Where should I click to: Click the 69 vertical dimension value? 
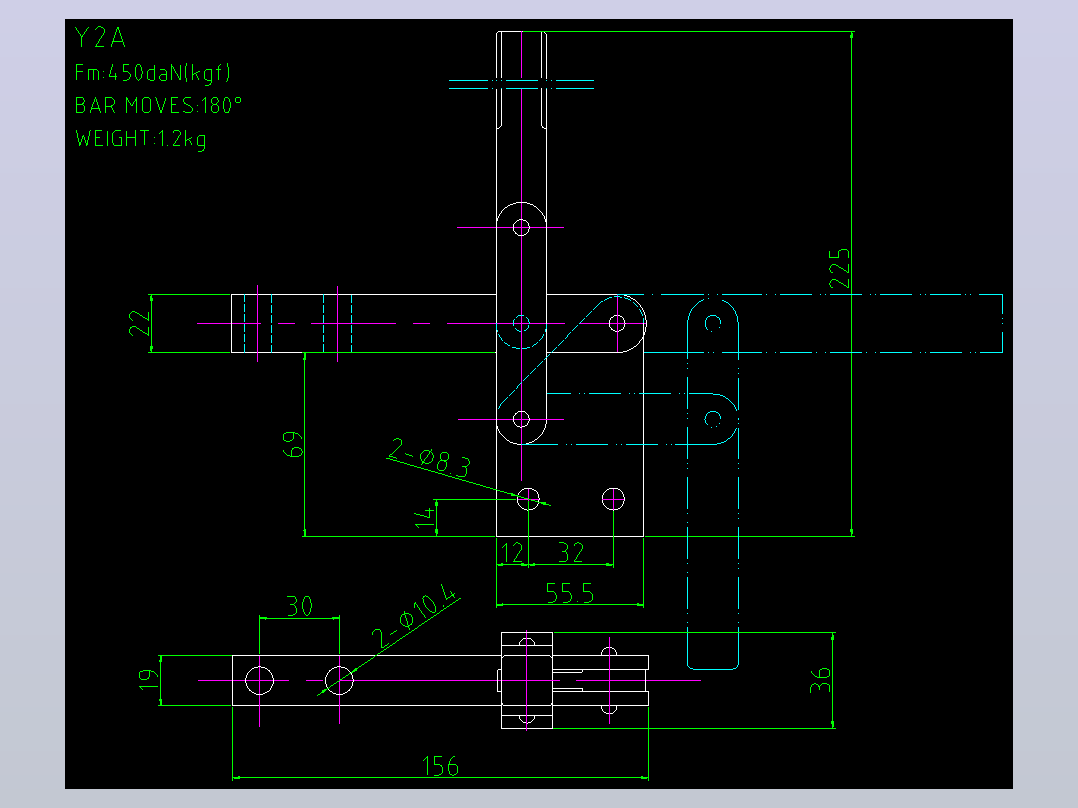click(293, 444)
